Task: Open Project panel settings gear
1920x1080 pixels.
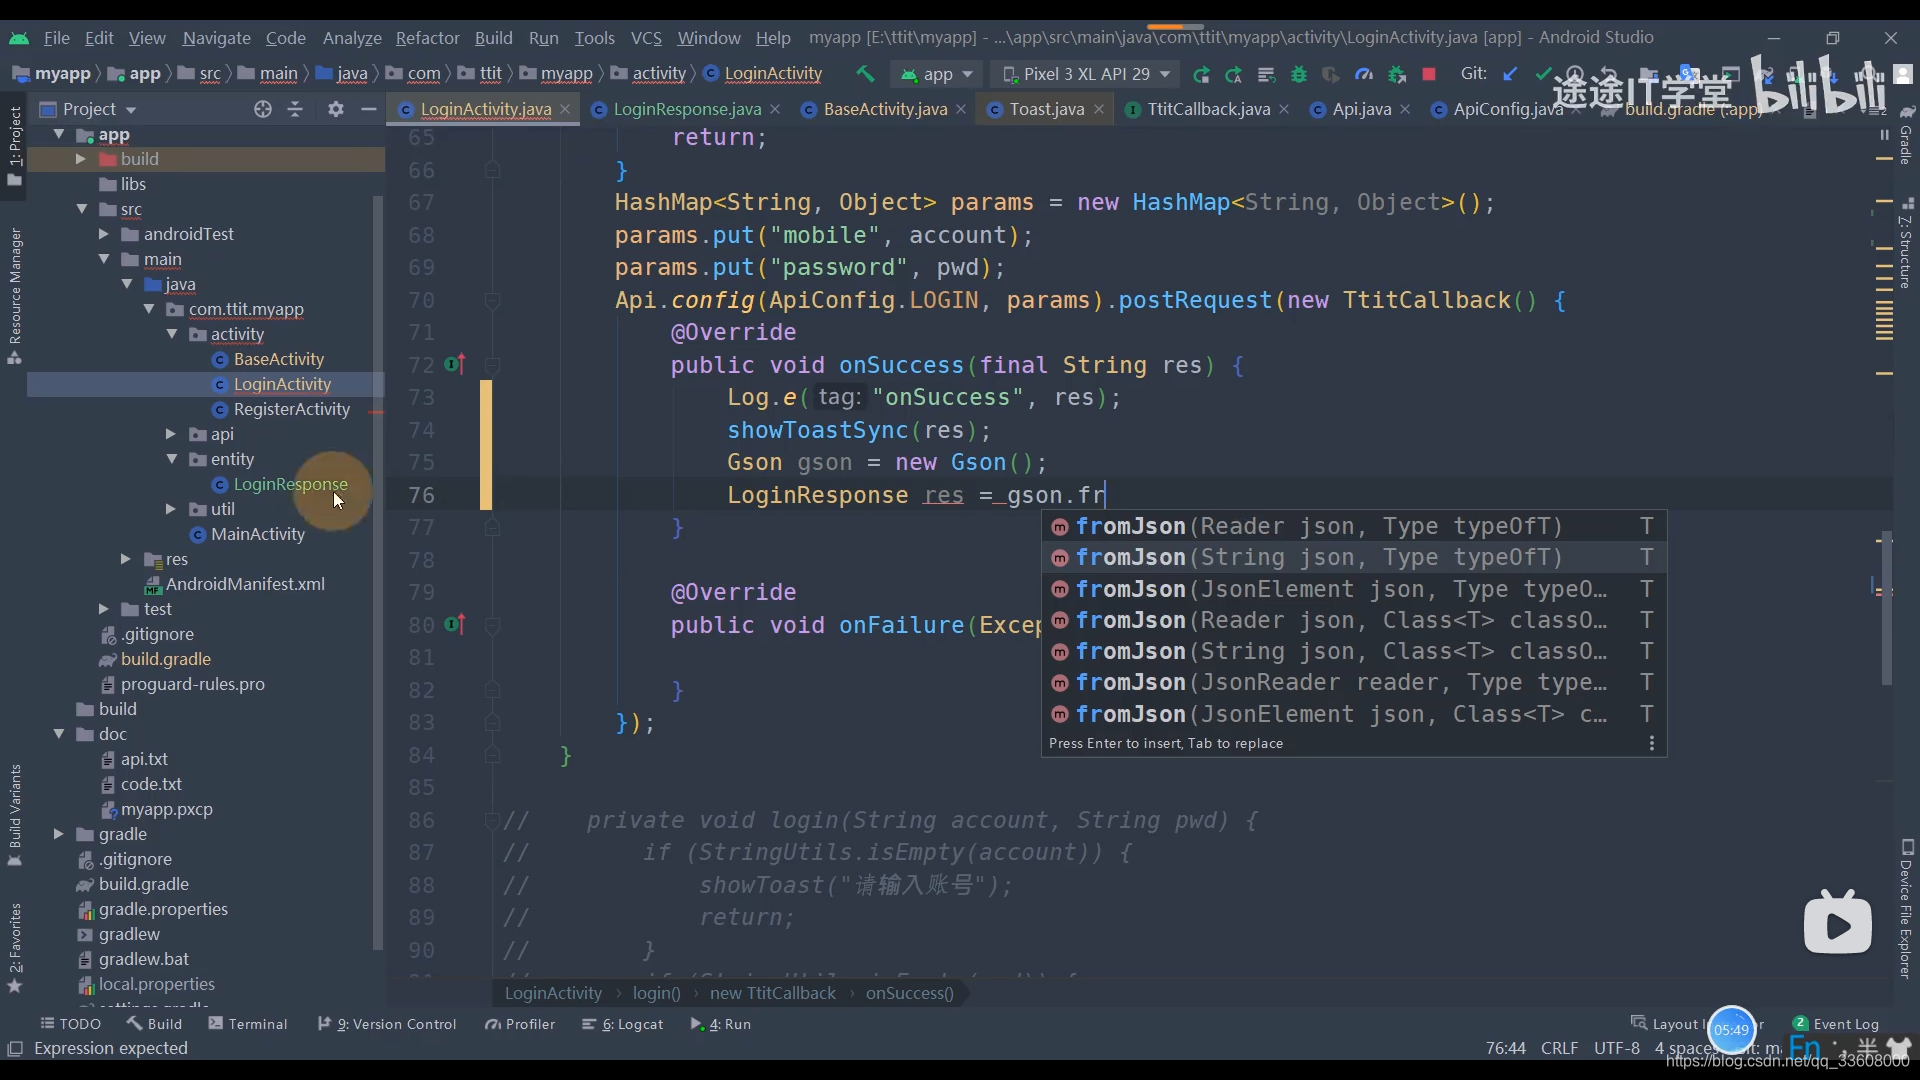Action: (336, 109)
